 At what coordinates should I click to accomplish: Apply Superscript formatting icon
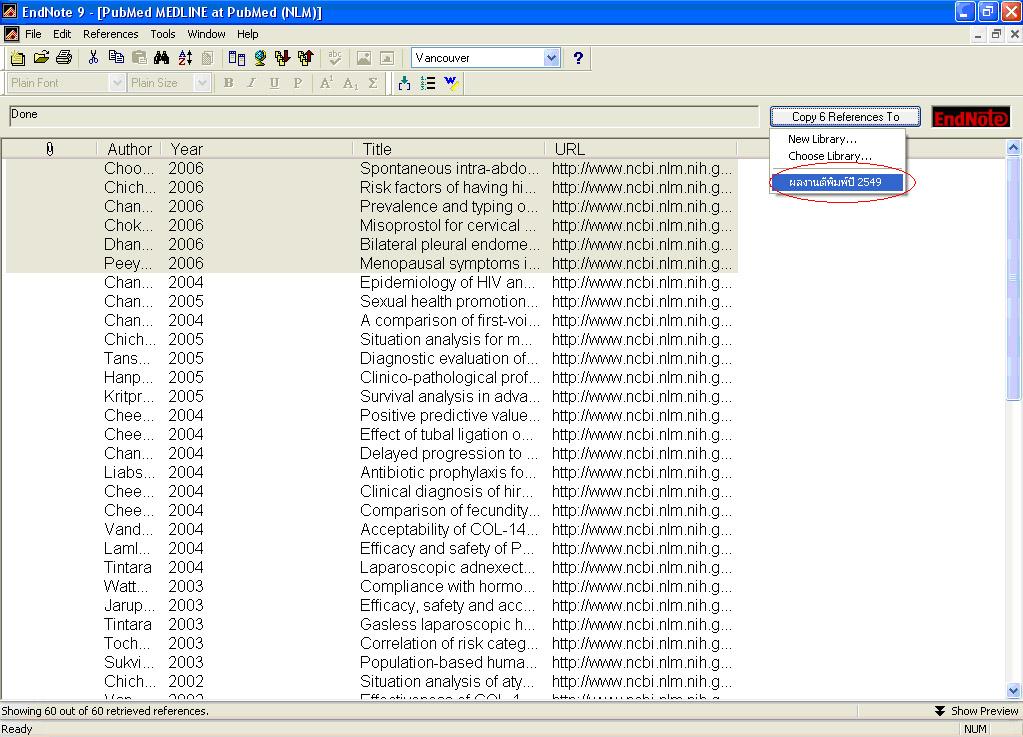326,83
